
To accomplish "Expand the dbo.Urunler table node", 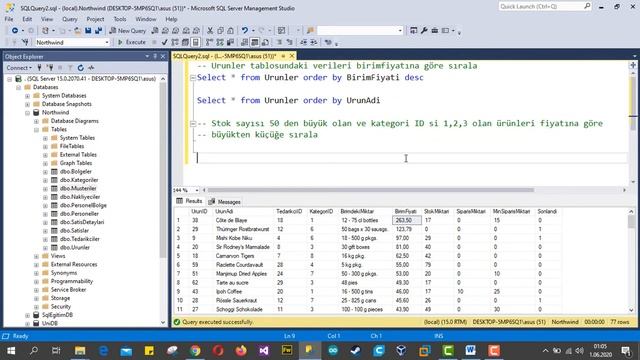I will point(45,248).
